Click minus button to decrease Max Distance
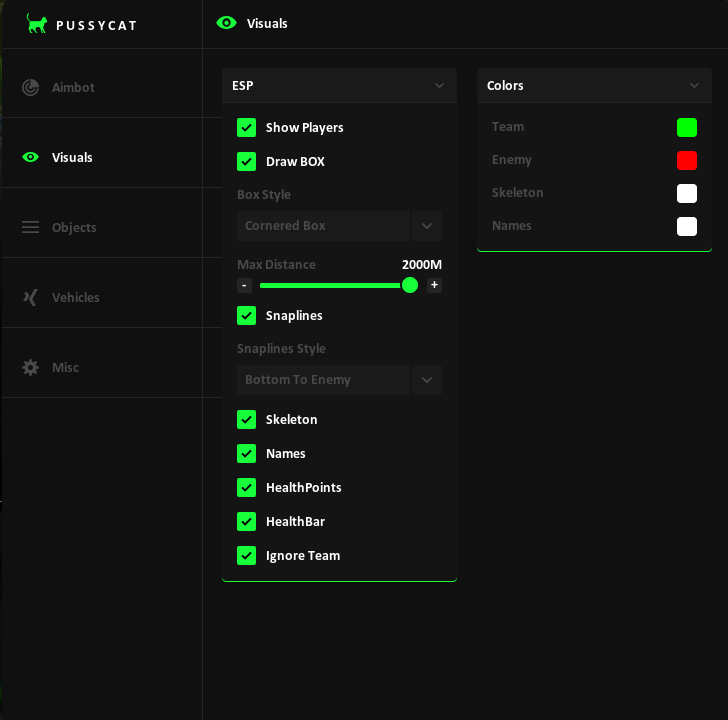The width and height of the screenshot is (728, 720). (245, 285)
